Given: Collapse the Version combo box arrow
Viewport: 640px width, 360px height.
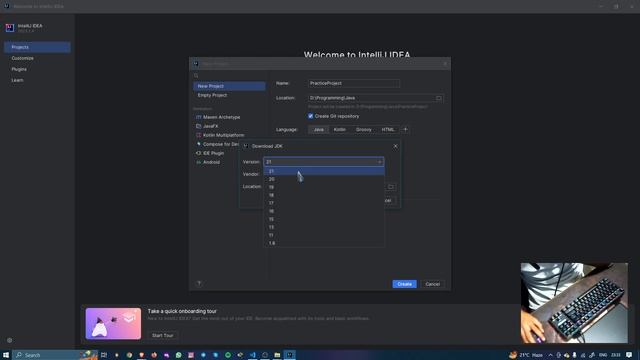Looking at the screenshot, I should coord(379,162).
